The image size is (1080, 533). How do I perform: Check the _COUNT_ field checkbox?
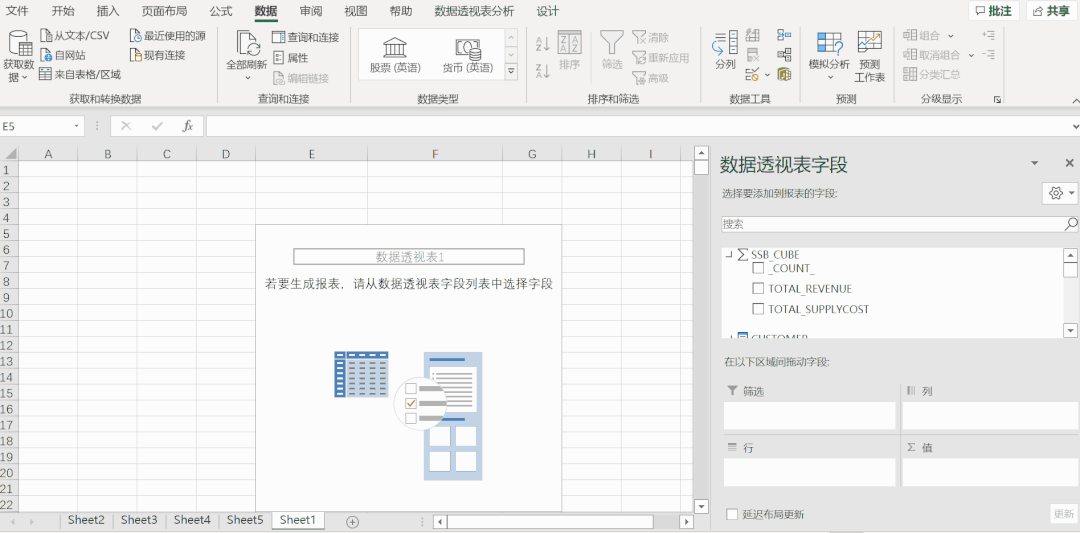(x=758, y=269)
